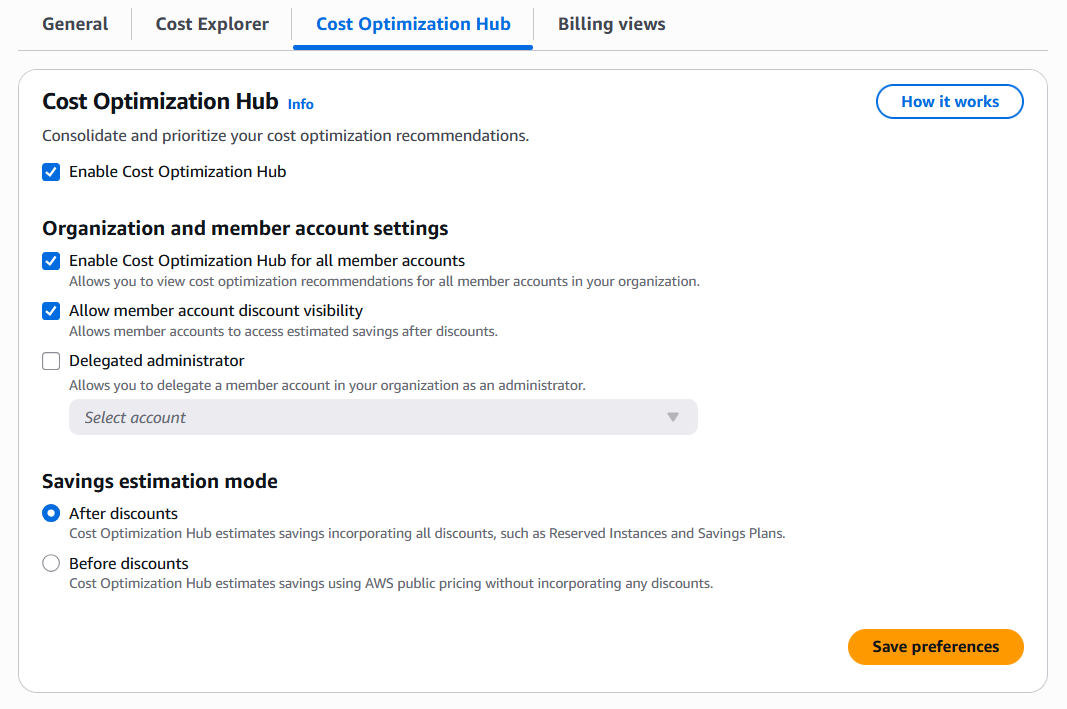
Task: Click the Savings estimation mode heading
Action: (x=160, y=481)
